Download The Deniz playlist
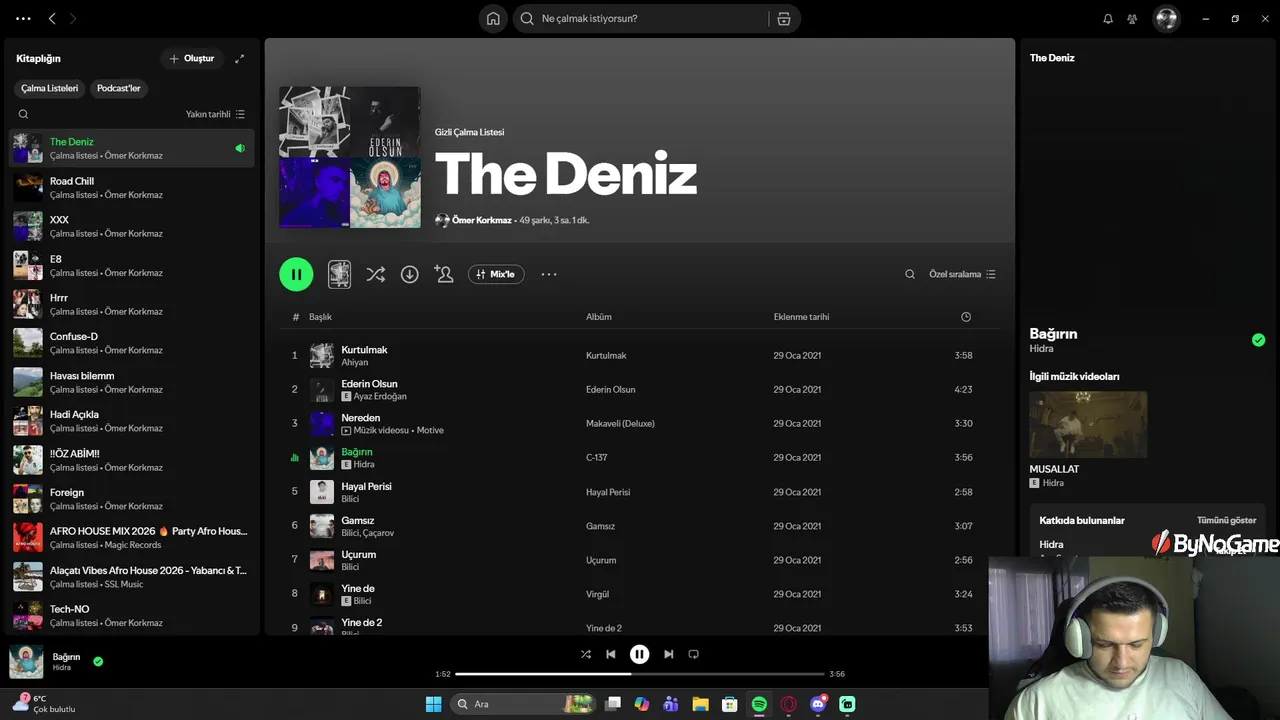Screen dimensions: 1280x720 tap(410, 274)
